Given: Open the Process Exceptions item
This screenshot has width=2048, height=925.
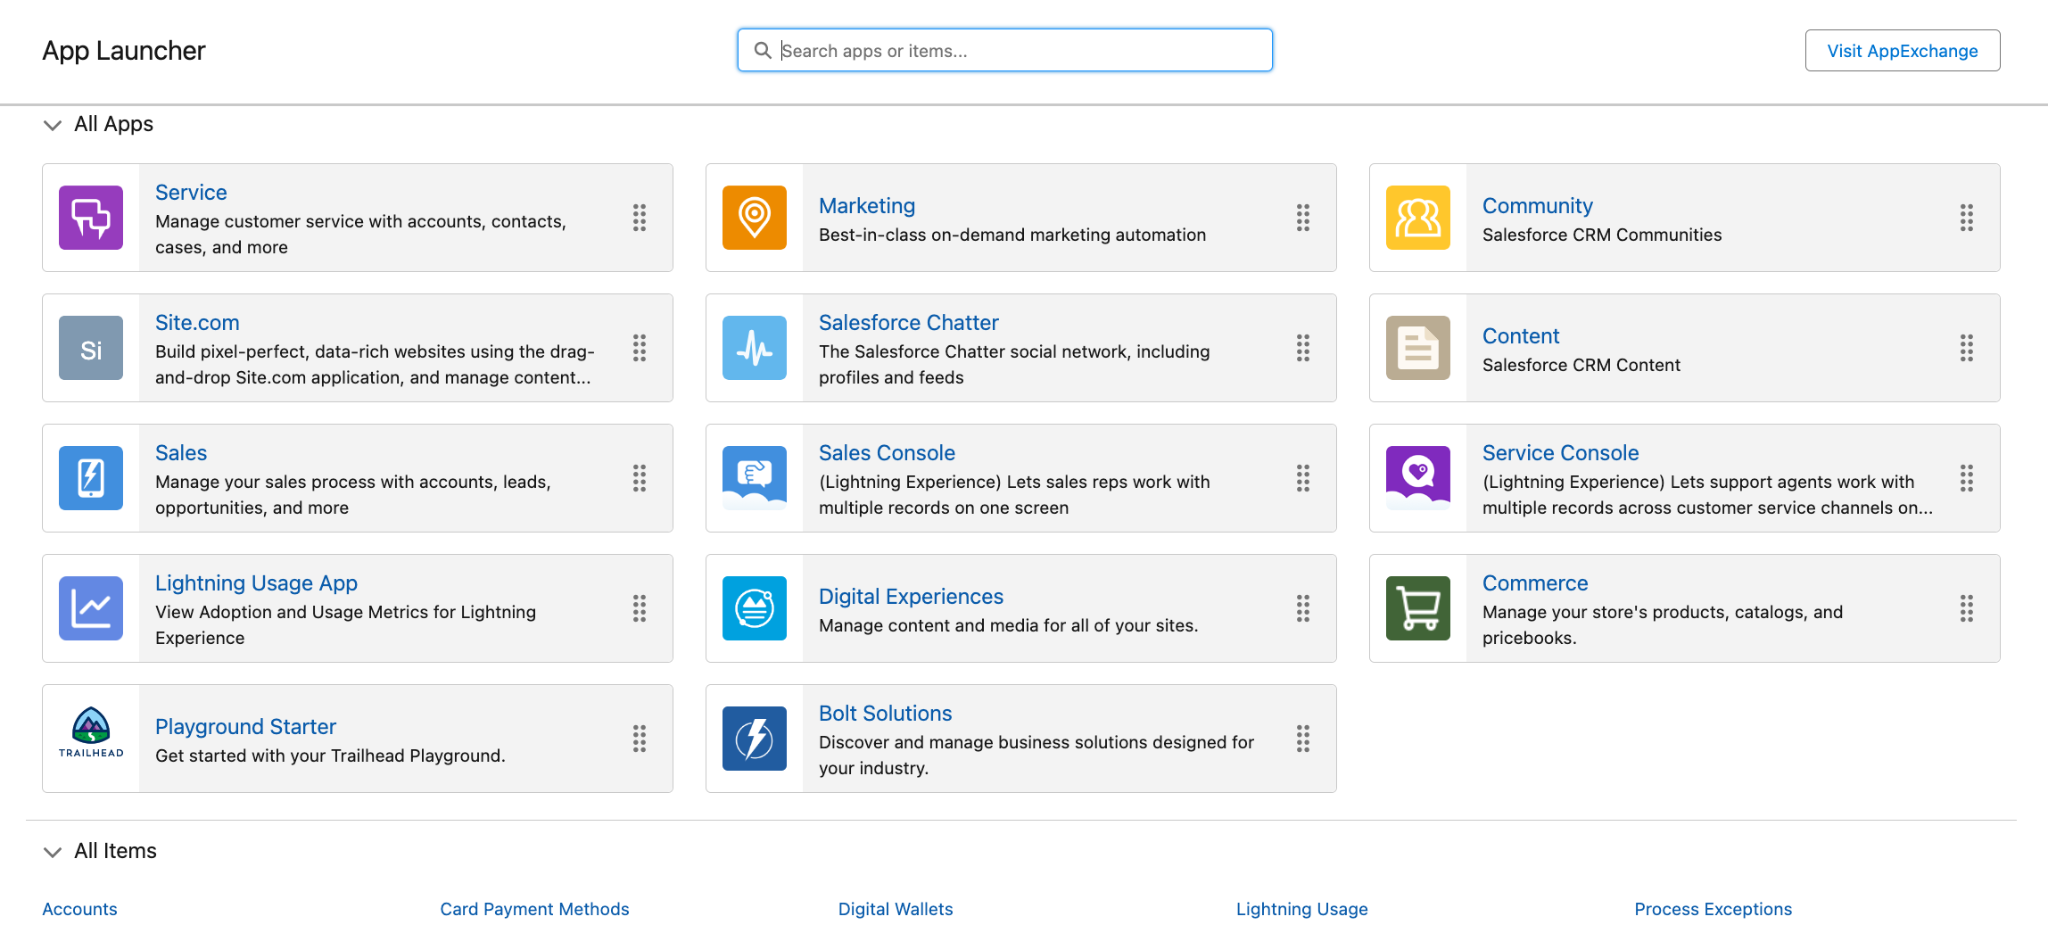Looking at the screenshot, I should (1713, 909).
